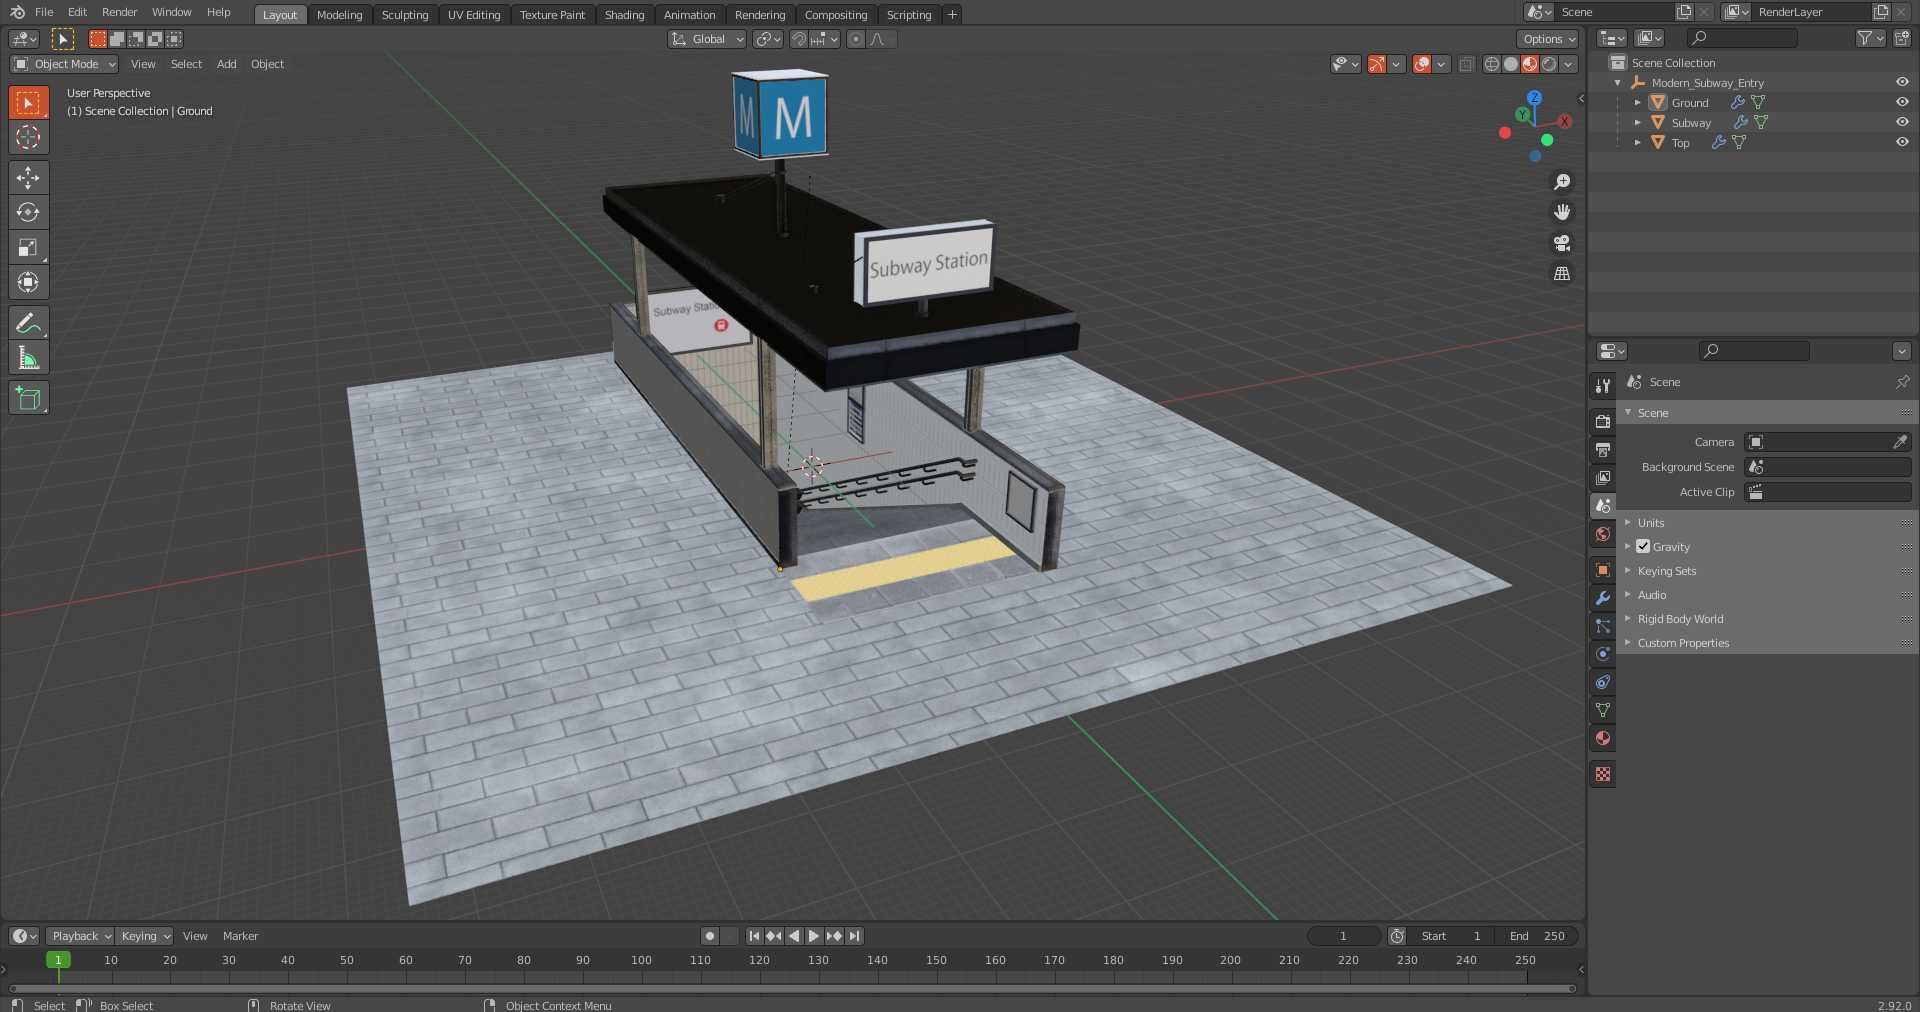Screen dimensions: 1920x1012
Task: Open the Keying dropdown in timeline
Action: click(145, 936)
